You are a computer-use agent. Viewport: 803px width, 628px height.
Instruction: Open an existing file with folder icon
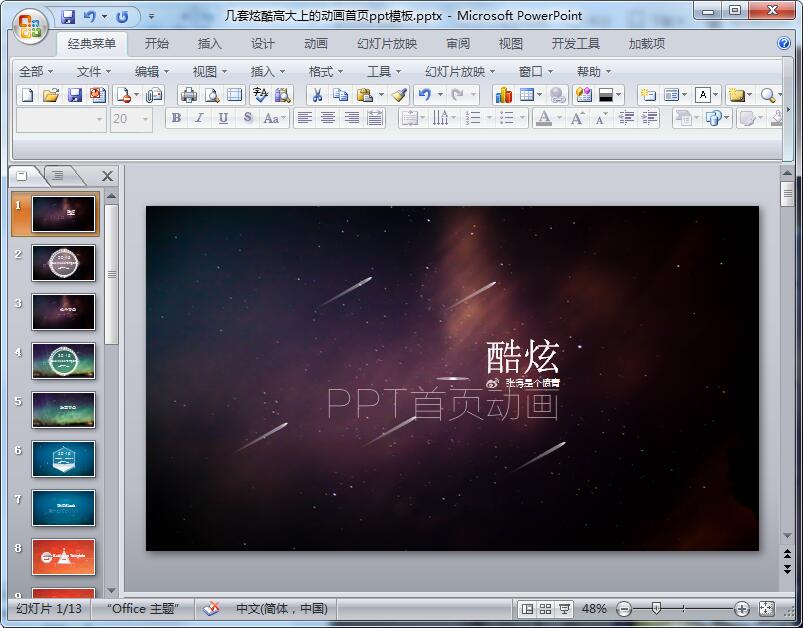coord(51,95)
